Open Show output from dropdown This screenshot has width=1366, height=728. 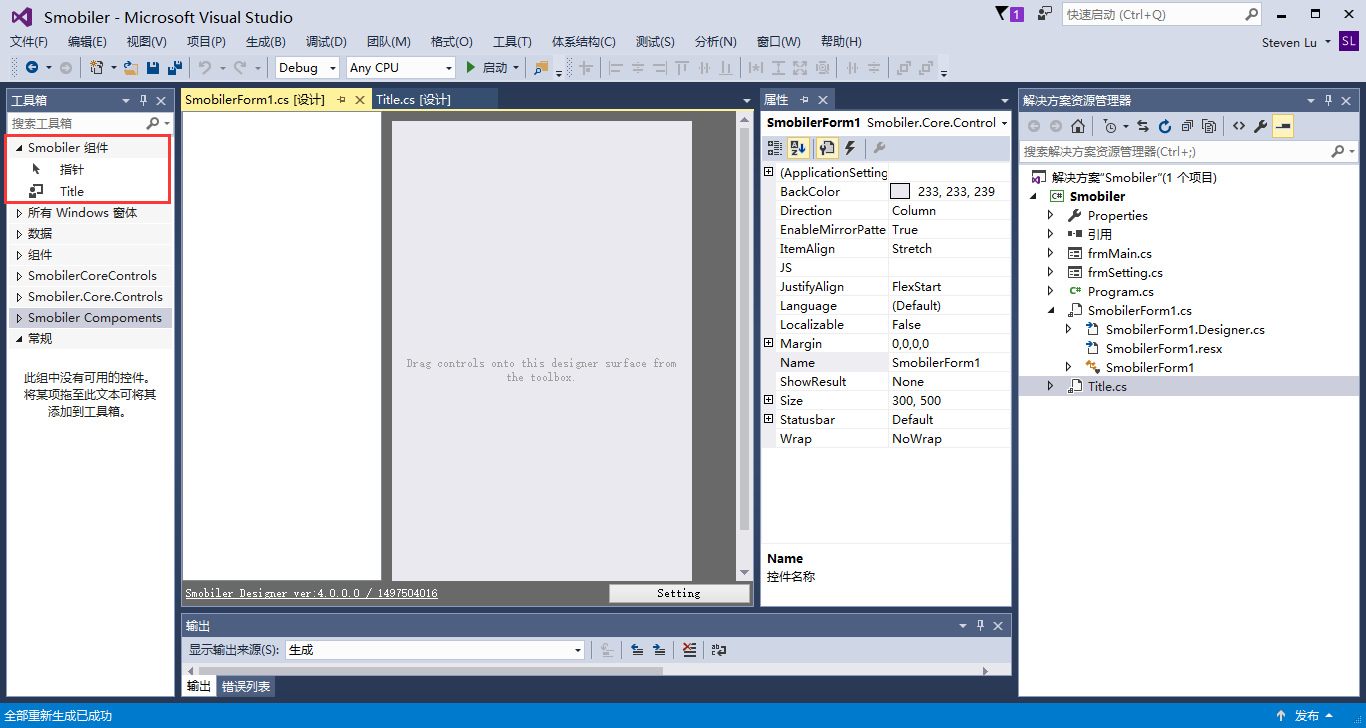(435, 650)
